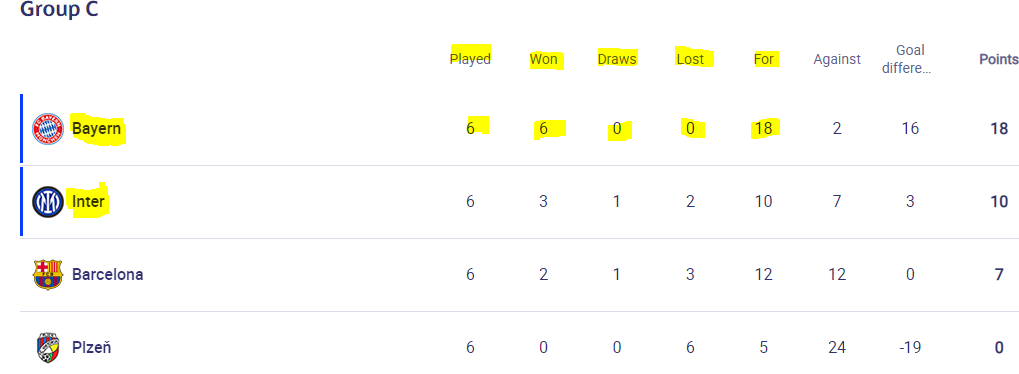Viewport: 1019px width, 374px height.
Task: Click the Group C heading
Action: tap(59, 9)
